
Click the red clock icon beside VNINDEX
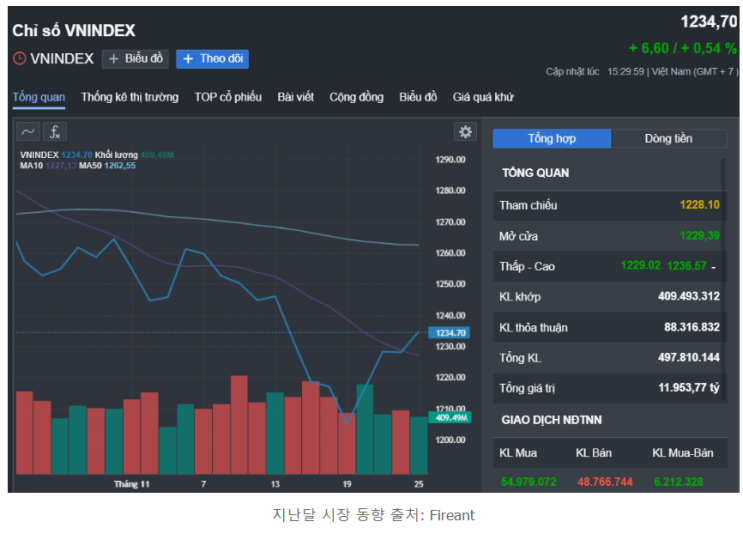(19, 59)
